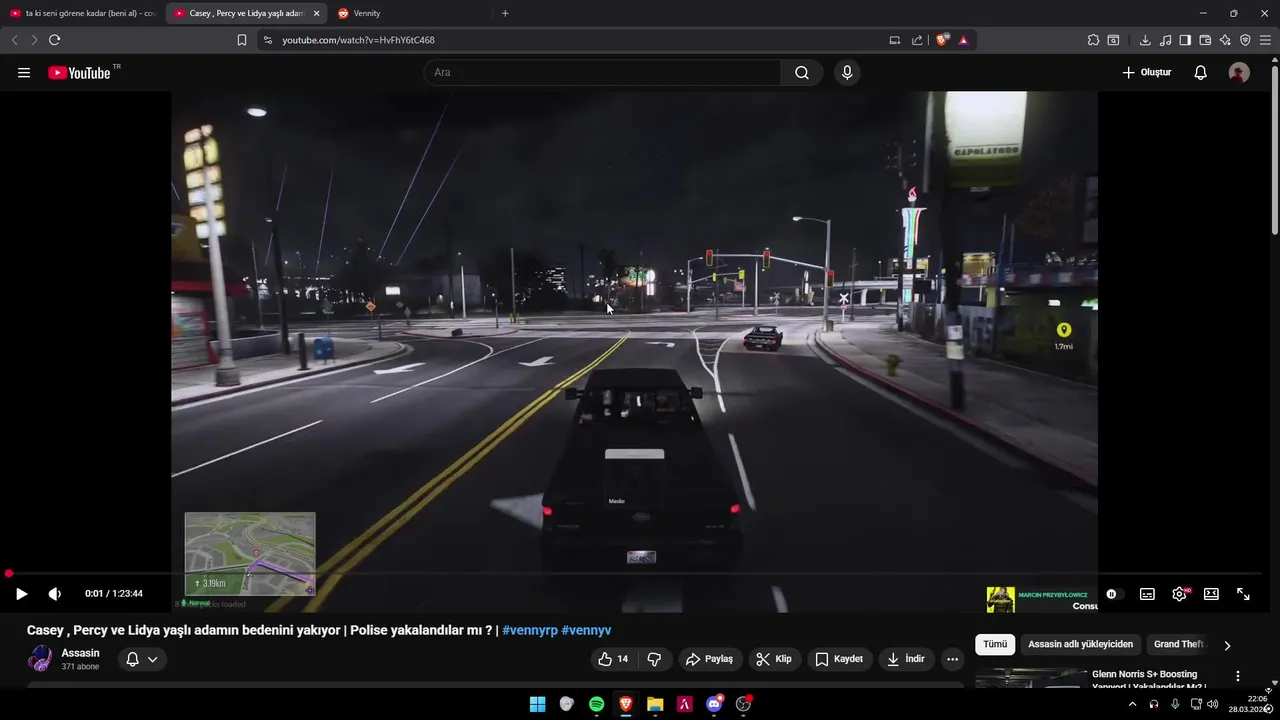Select the Assasin adlı yükleyiciden chip
Screen dimensions: 1280x720
click(1080, 645)
